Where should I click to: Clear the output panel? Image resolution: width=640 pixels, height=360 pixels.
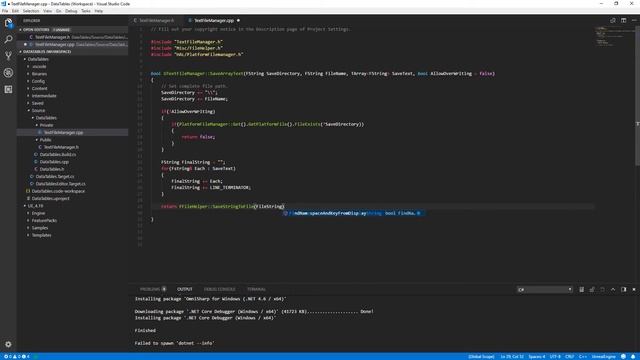581,289
